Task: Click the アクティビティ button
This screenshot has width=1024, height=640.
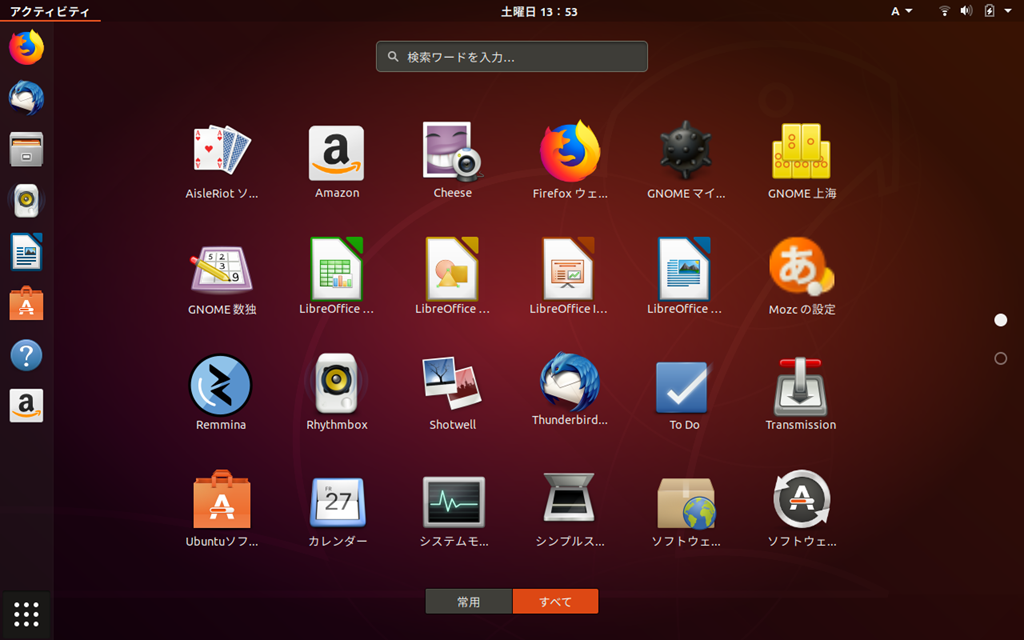Action: tap(50, 11)
